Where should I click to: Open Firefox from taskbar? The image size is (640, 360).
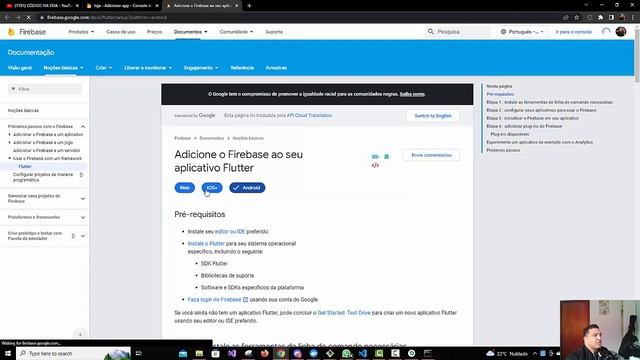264,353
